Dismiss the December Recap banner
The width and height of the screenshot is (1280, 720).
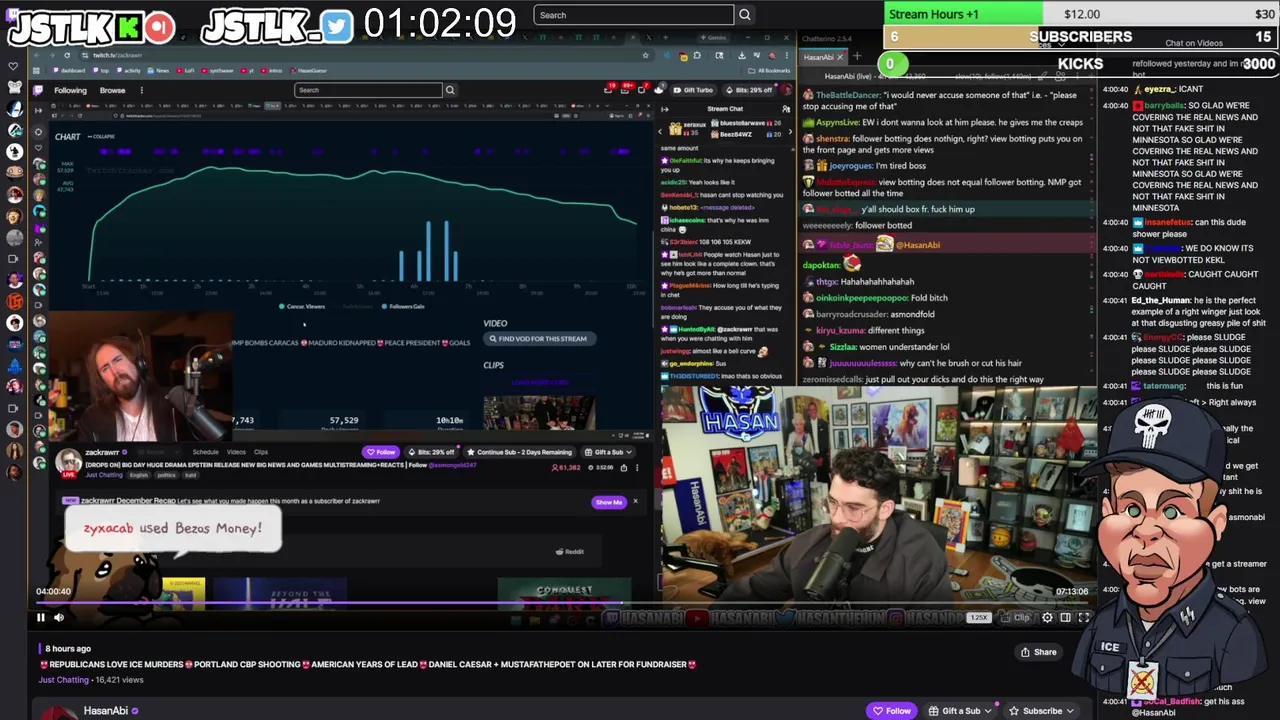(635, 501)
